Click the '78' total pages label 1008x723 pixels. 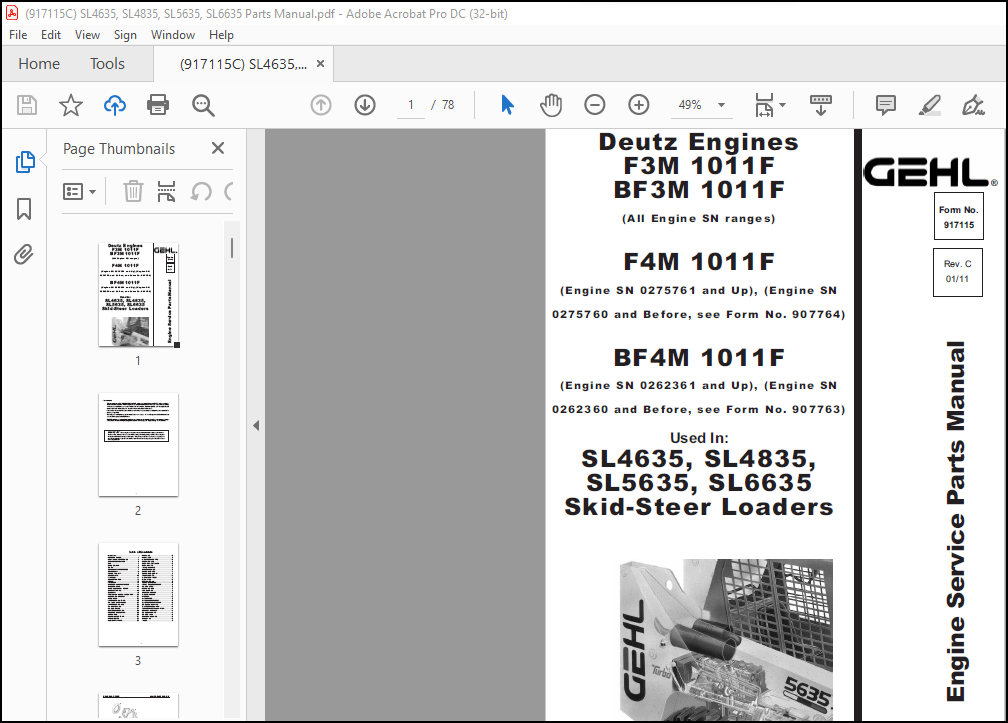448,105
